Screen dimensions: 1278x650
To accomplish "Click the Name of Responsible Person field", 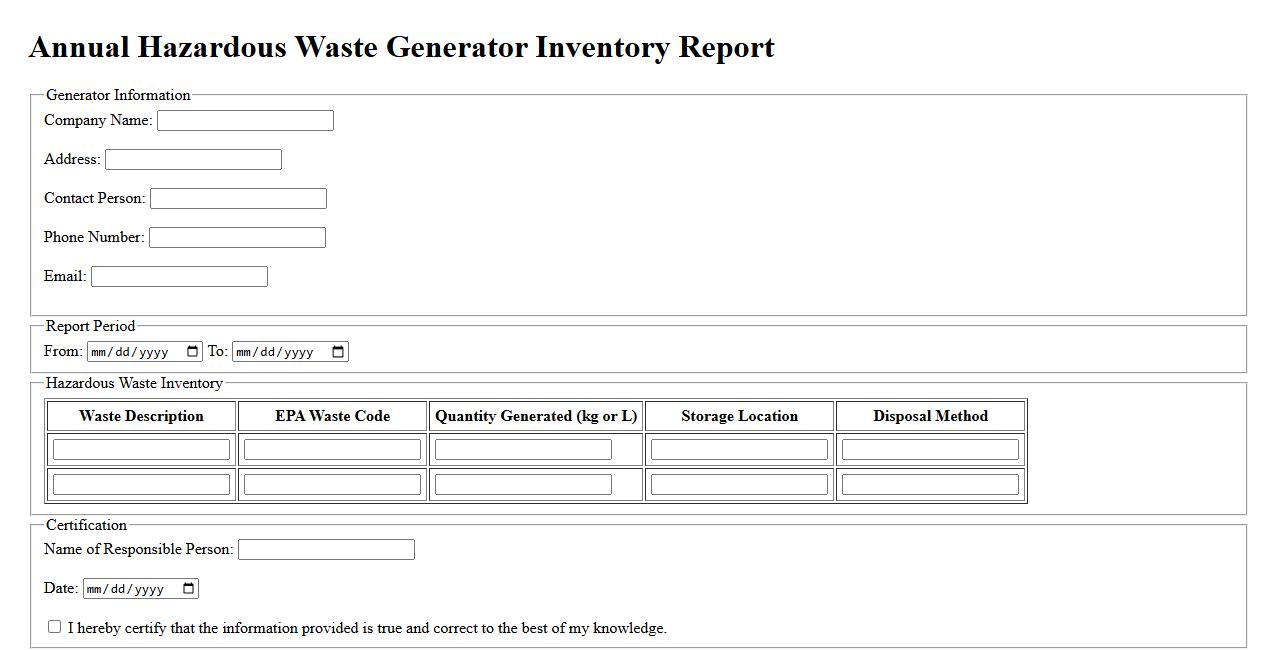I will pos(326,550).
